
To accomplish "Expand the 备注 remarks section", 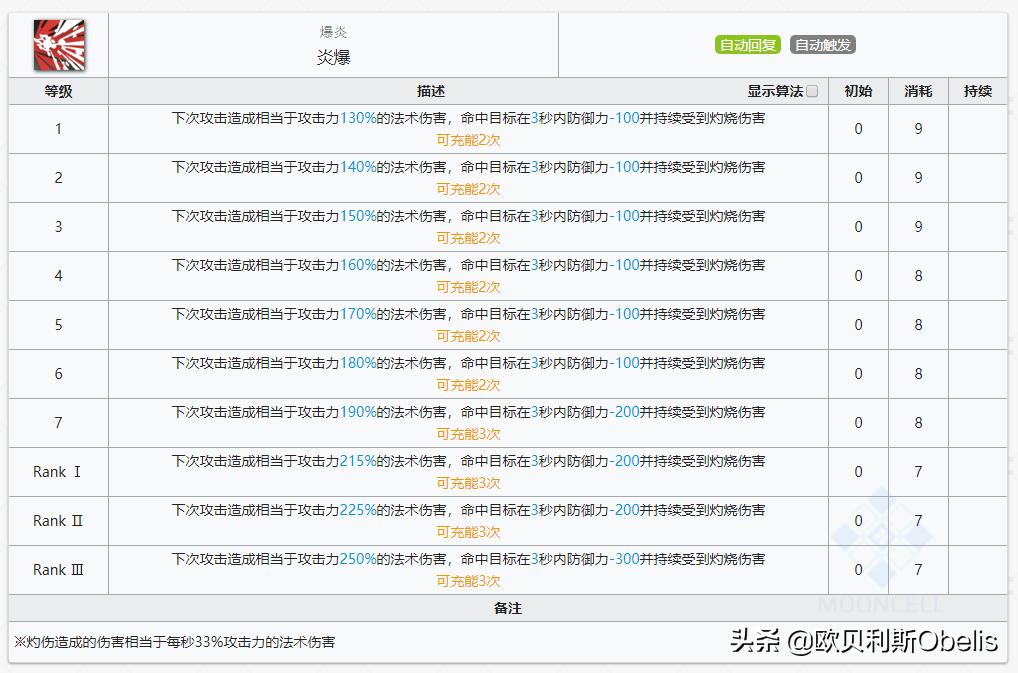I will [x=510, y=608].
